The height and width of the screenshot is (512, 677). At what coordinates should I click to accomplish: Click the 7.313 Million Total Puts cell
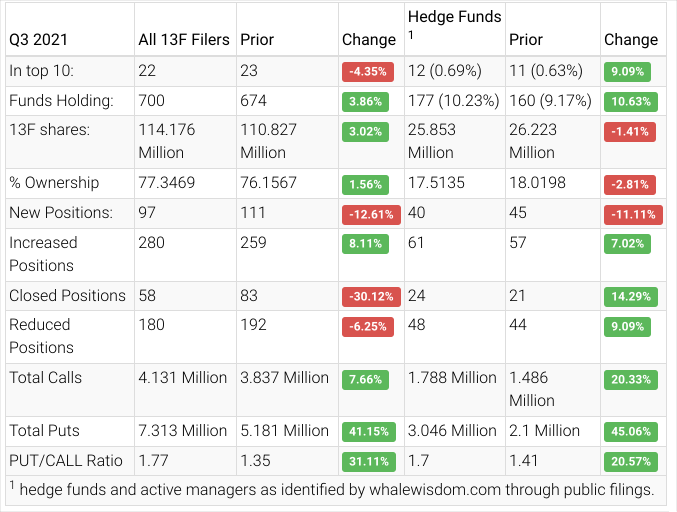click(x=182, y=430)
